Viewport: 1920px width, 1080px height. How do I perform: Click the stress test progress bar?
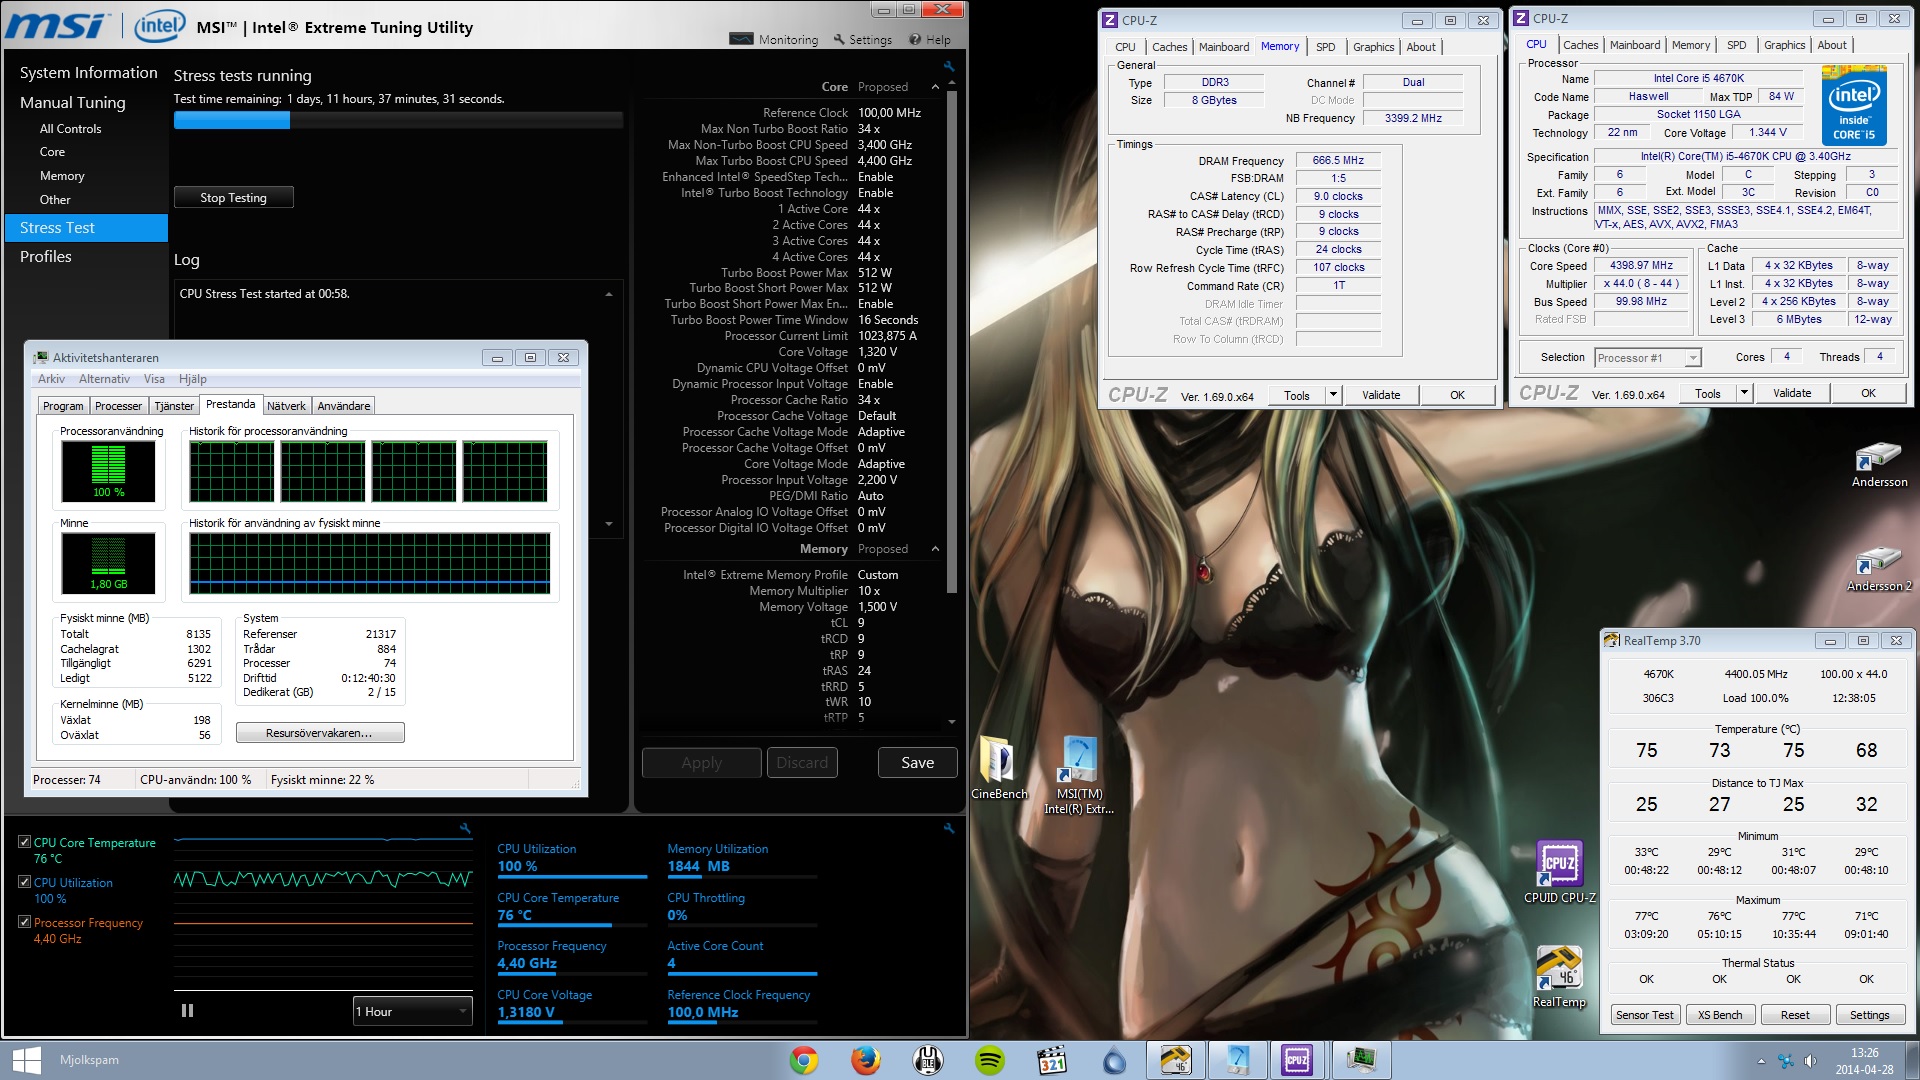(398, 120)
